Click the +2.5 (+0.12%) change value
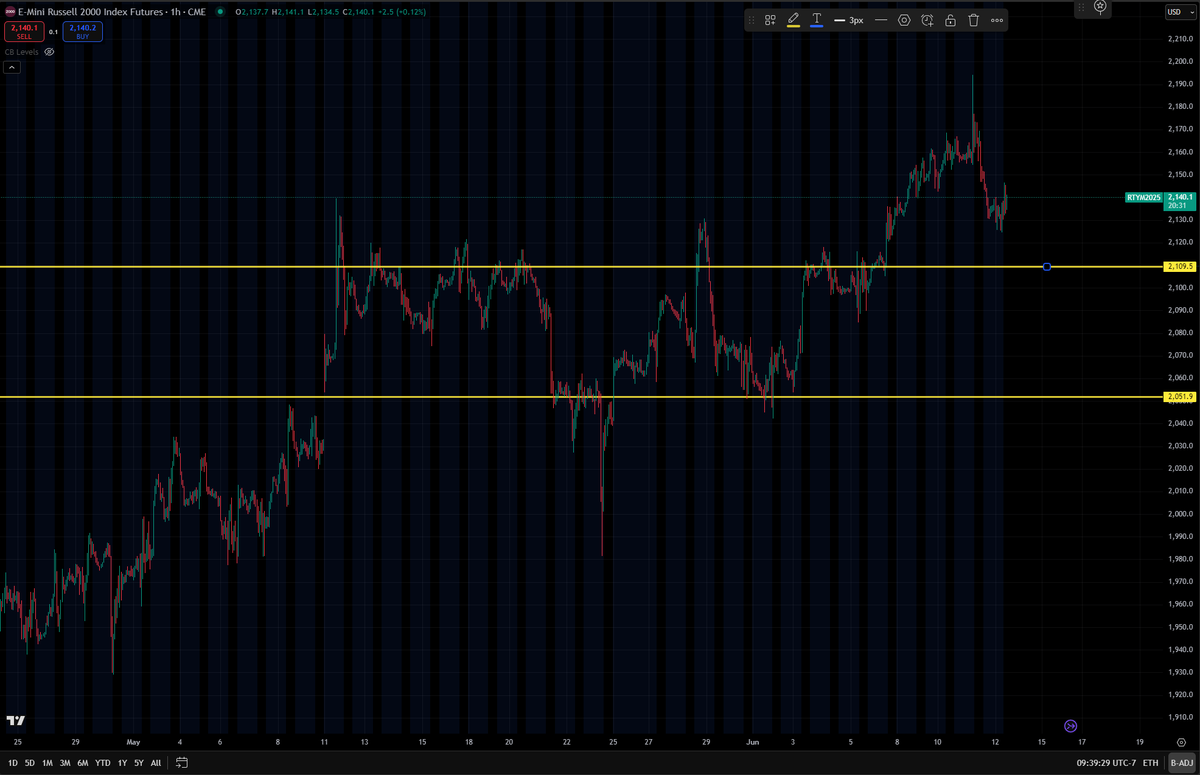Viewport: 1200px width, 775px height. point(401,12)
